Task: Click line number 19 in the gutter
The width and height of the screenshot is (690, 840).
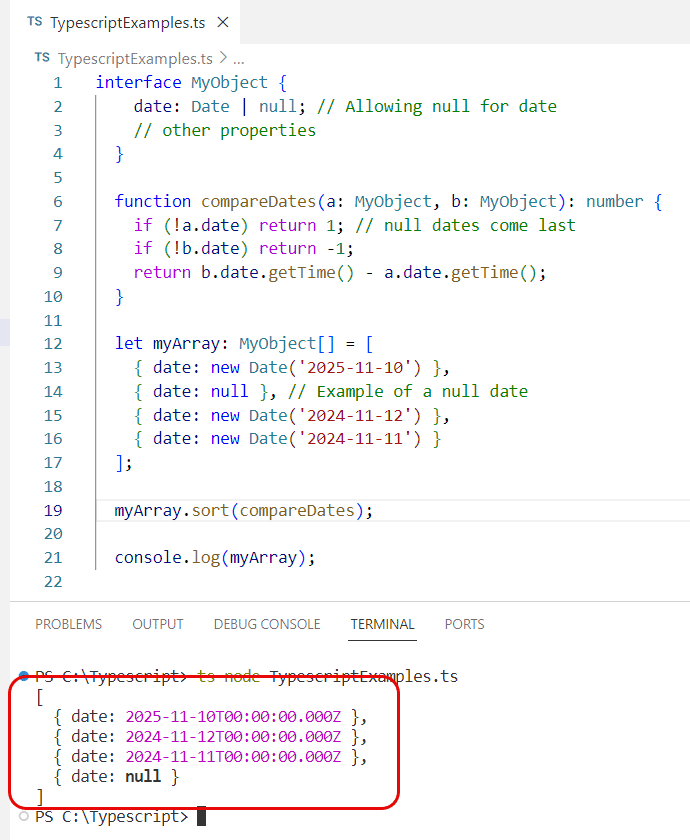Action: [x=53, y=511]
